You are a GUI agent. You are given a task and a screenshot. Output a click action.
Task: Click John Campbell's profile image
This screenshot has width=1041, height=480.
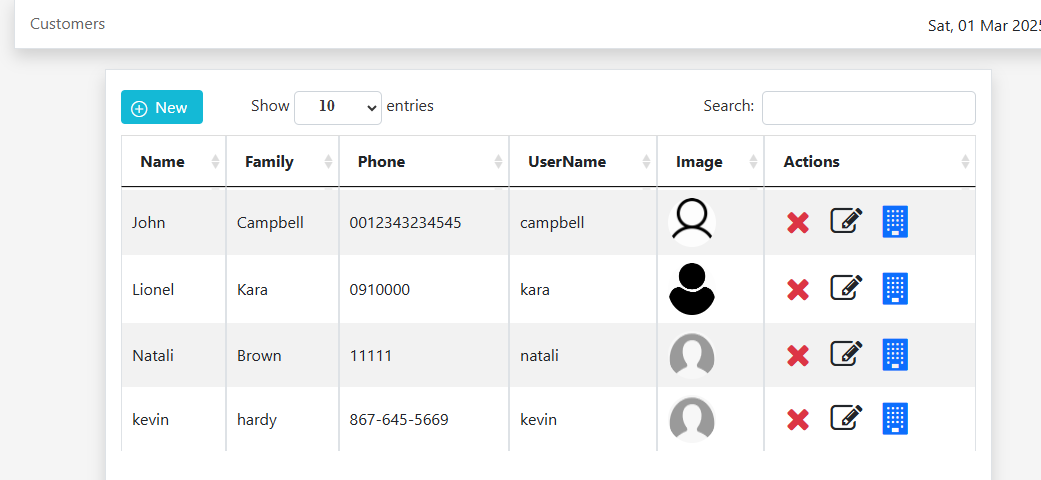click(691, 221)
